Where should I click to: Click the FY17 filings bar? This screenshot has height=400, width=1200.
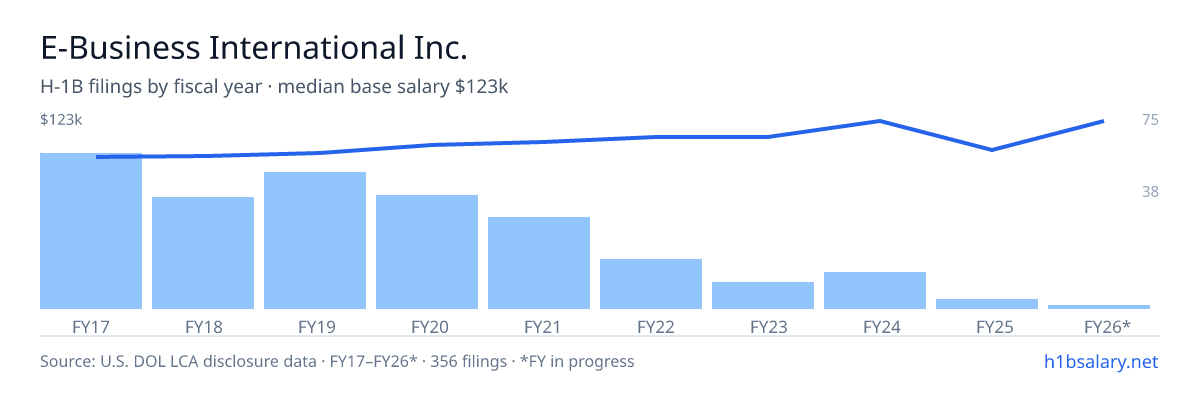coord(91,231)
